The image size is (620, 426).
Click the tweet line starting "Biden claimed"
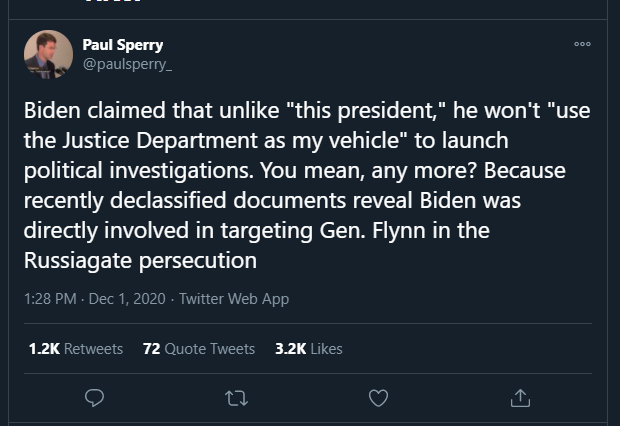click(x=307, y=110)
